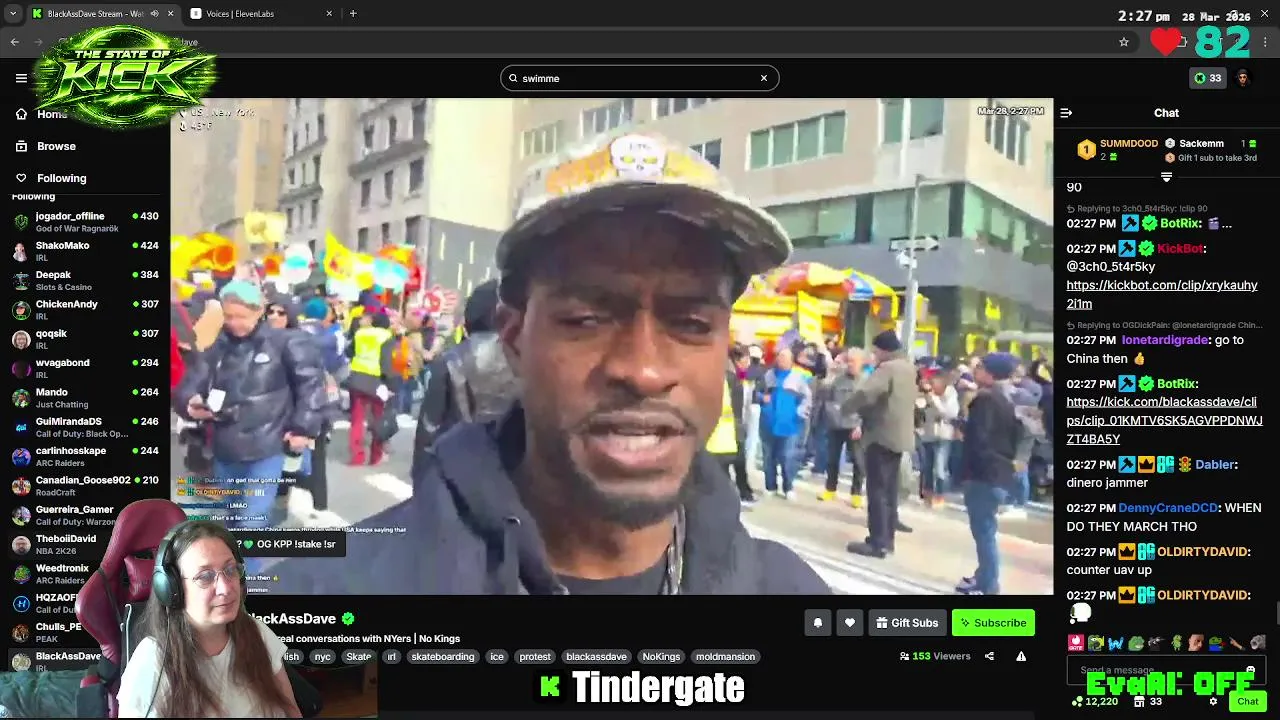The width and height of the screenshot is (1280, 720).
Task: Click the Gift Subs button
Action: tap(906, 623)
